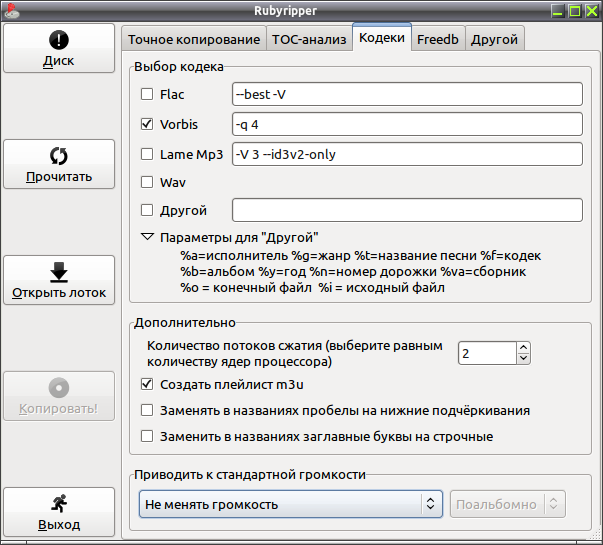This screenshot has width=603, height=545.
Task: Click the Открыть лоток eject arrow icon
Action: (x=59, y=272)
